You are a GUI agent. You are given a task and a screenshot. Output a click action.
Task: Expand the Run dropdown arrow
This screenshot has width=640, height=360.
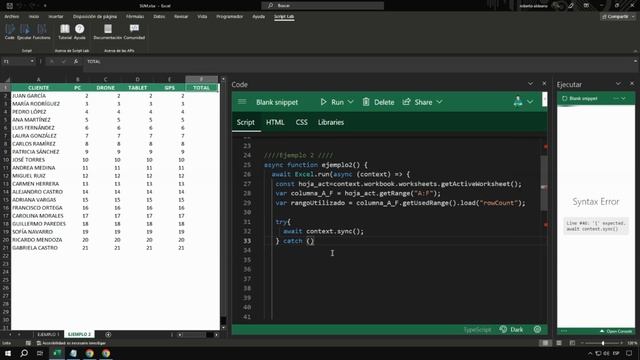point(351,102)
